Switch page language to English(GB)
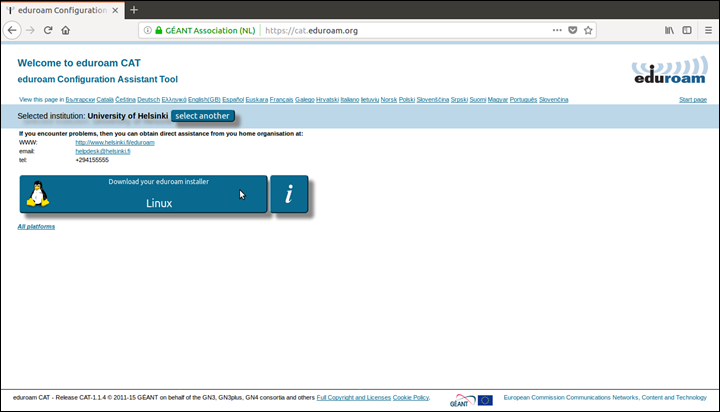This screenshot has width=720, height=412. [204, 100]
